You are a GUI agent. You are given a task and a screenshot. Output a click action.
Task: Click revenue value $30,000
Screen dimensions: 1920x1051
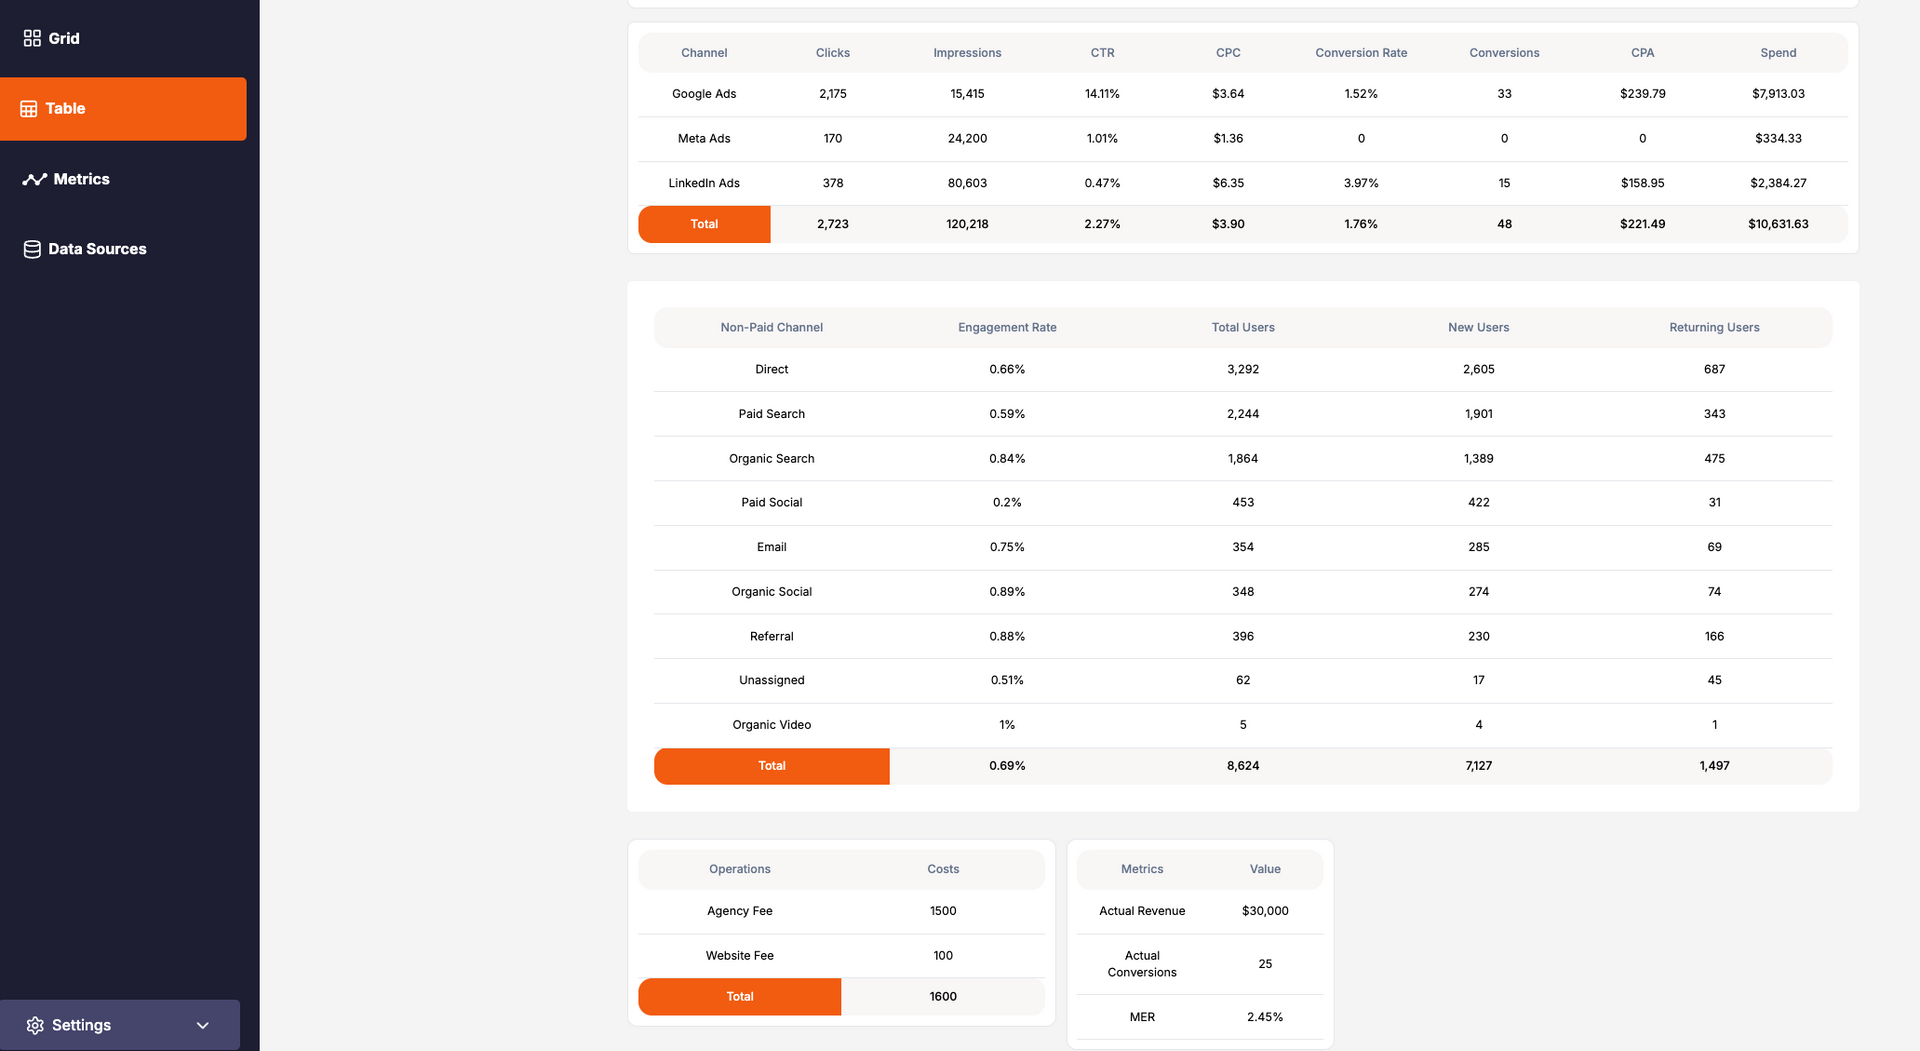coord(1265,911)
